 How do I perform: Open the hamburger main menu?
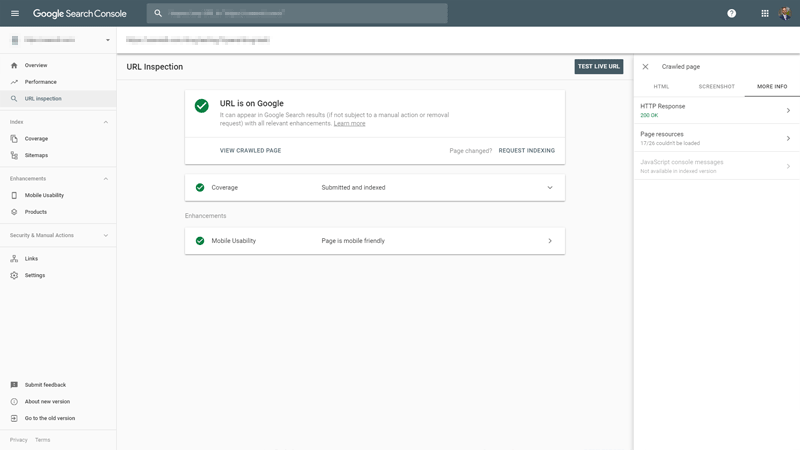tap(14, 13)
